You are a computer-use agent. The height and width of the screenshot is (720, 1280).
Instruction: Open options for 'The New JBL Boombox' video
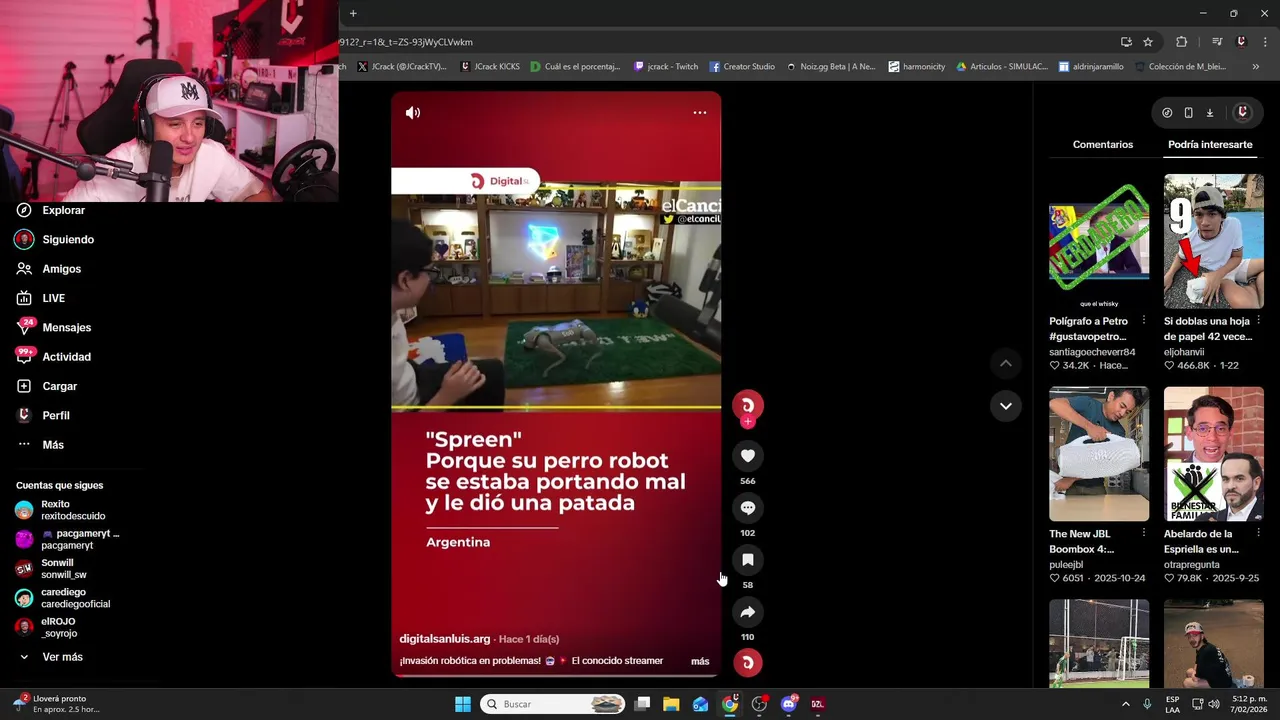pyautogui.click(x=1144, y=534)
